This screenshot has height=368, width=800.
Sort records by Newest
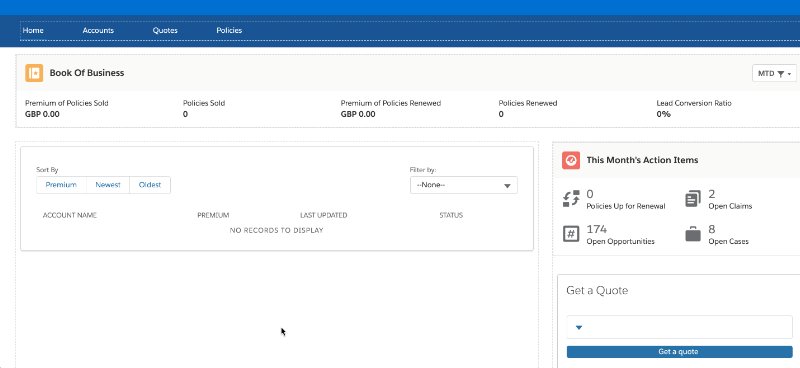(x=108, y=185)
